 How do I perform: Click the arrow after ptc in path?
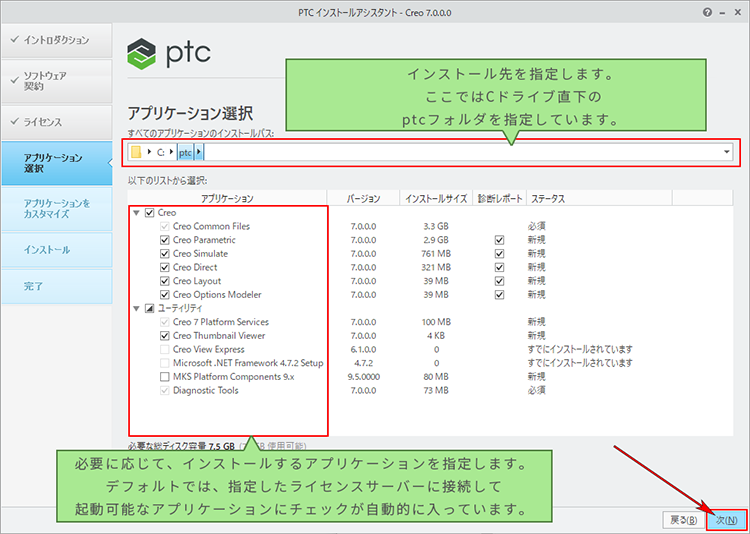[199, 152]
